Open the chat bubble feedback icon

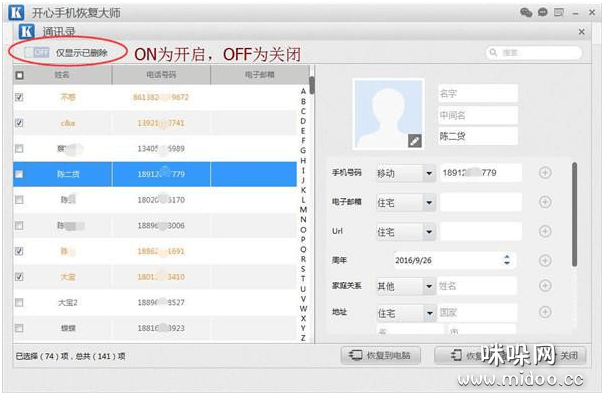(542, 12)
